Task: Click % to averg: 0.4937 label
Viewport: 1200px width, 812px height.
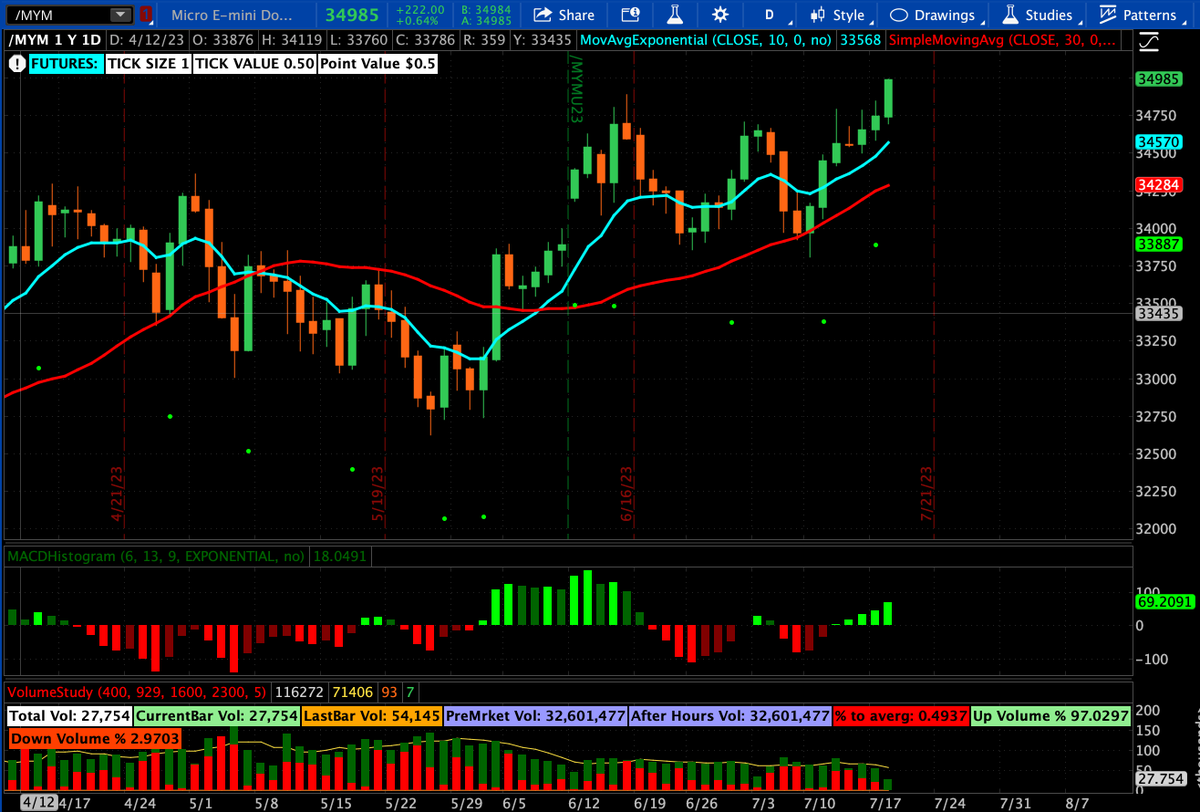Action: click(x=901, y=715)
